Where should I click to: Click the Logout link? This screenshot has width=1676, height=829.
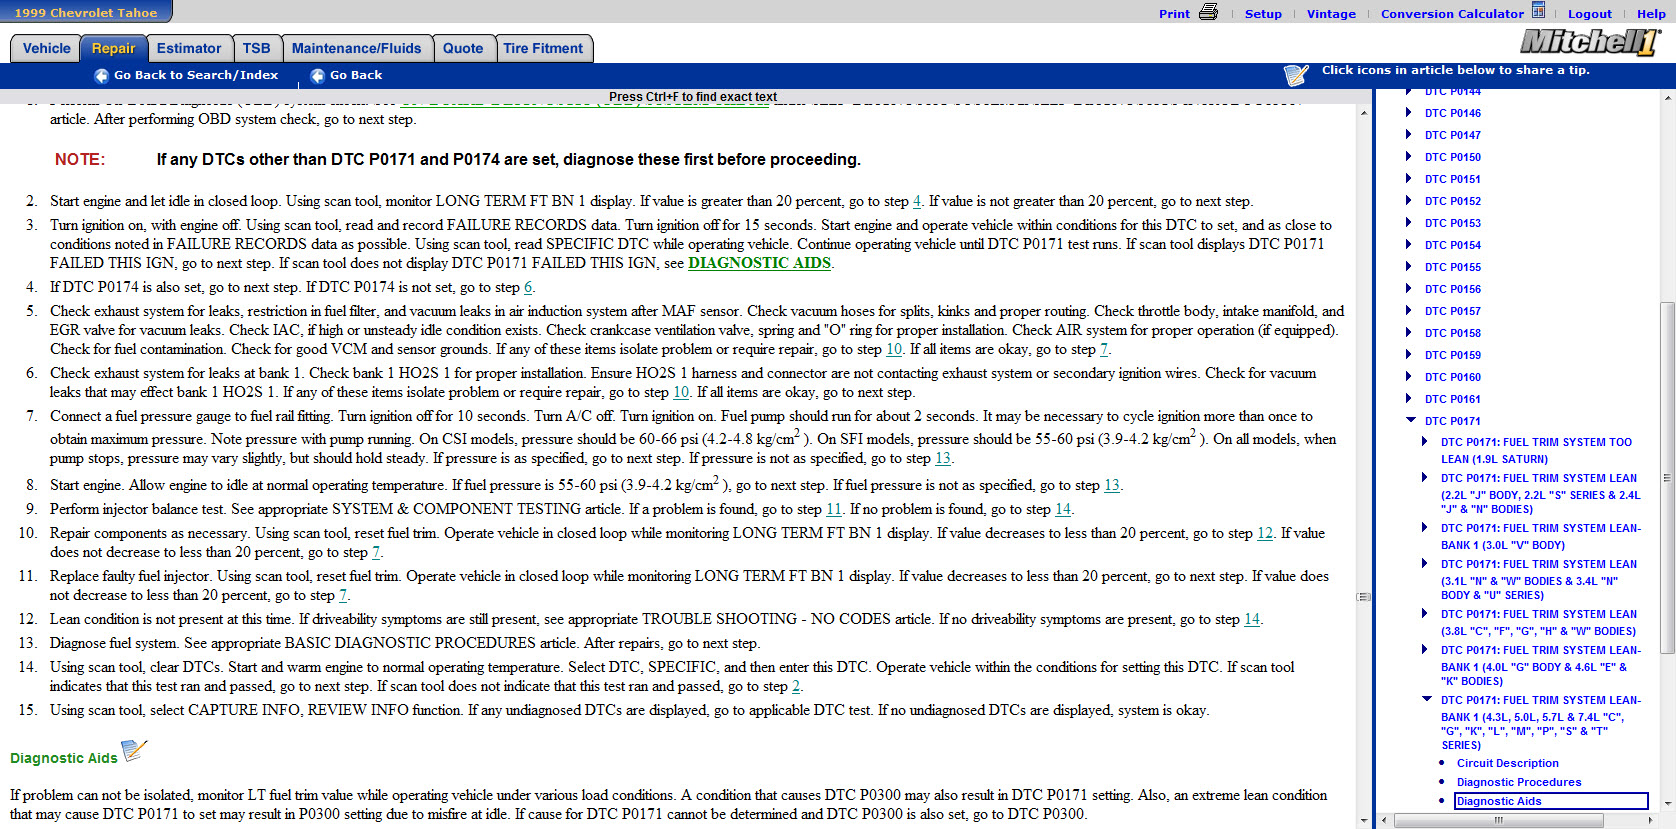pyautogui.click(x=1590, y=14)
